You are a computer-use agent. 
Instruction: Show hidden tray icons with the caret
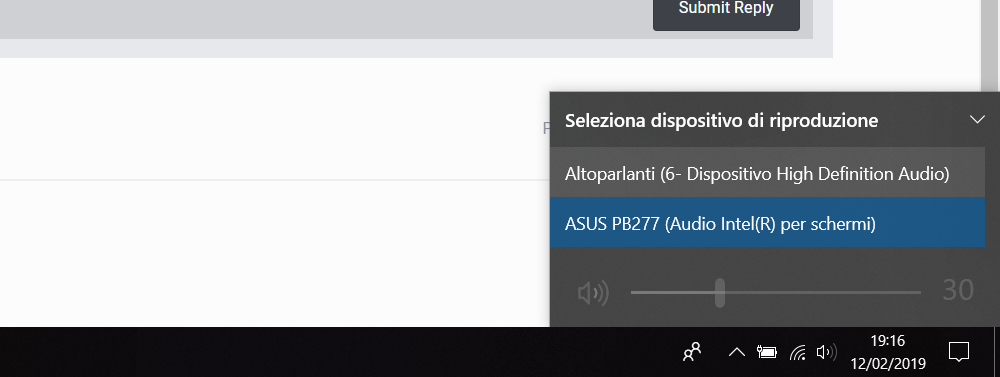click(x=737, y=352)
